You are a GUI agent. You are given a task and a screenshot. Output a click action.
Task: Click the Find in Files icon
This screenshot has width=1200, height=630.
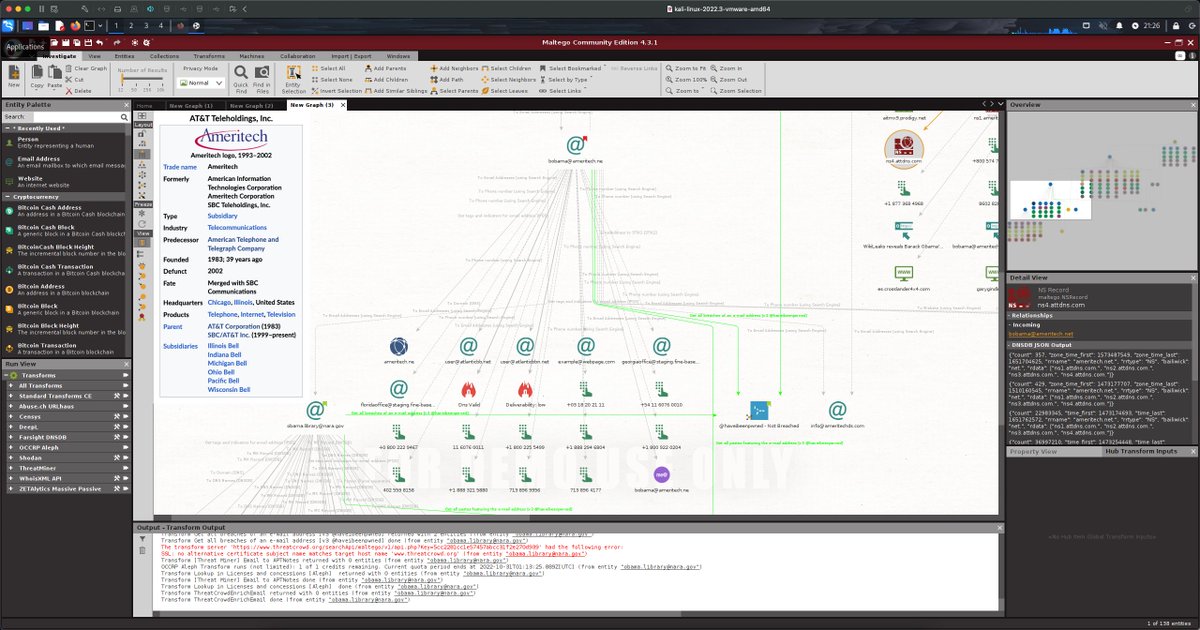pyautogui.click(x=262, y=79)
